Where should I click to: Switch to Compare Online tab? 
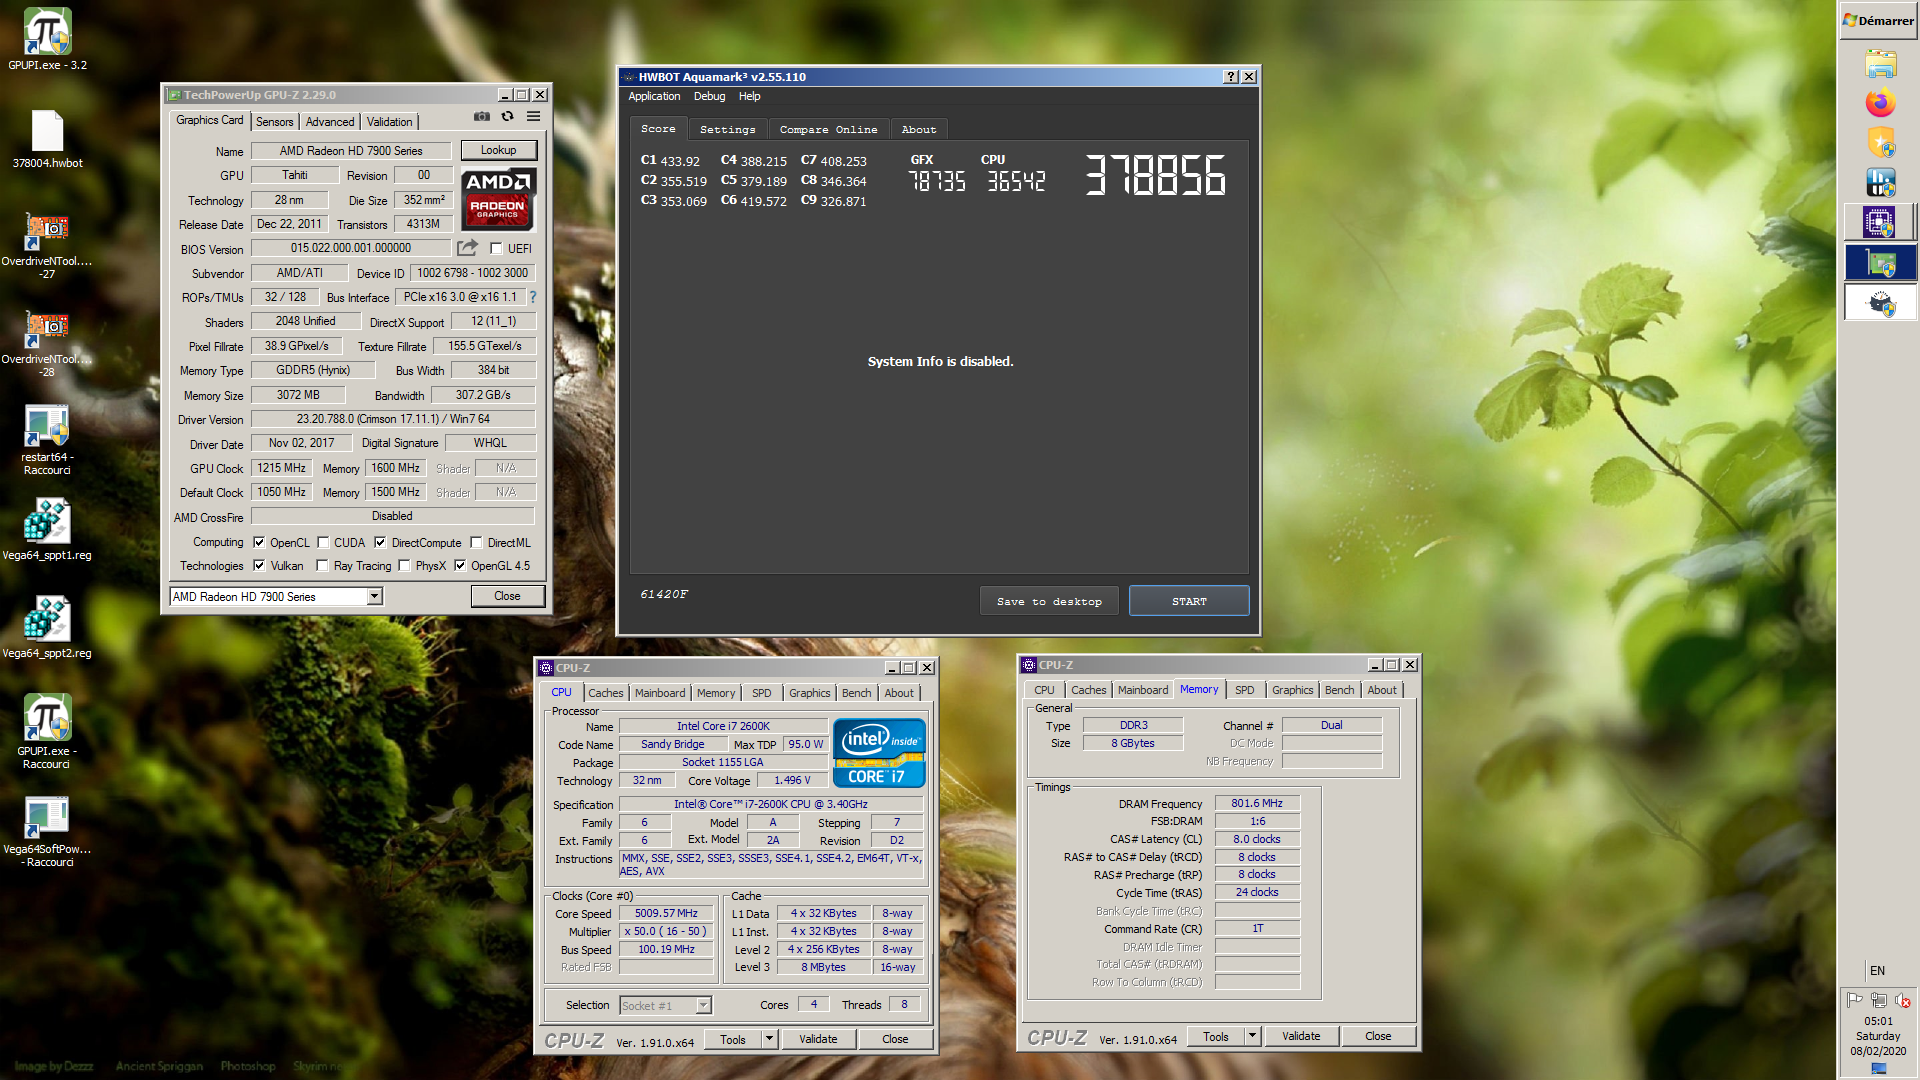point(828,130)
